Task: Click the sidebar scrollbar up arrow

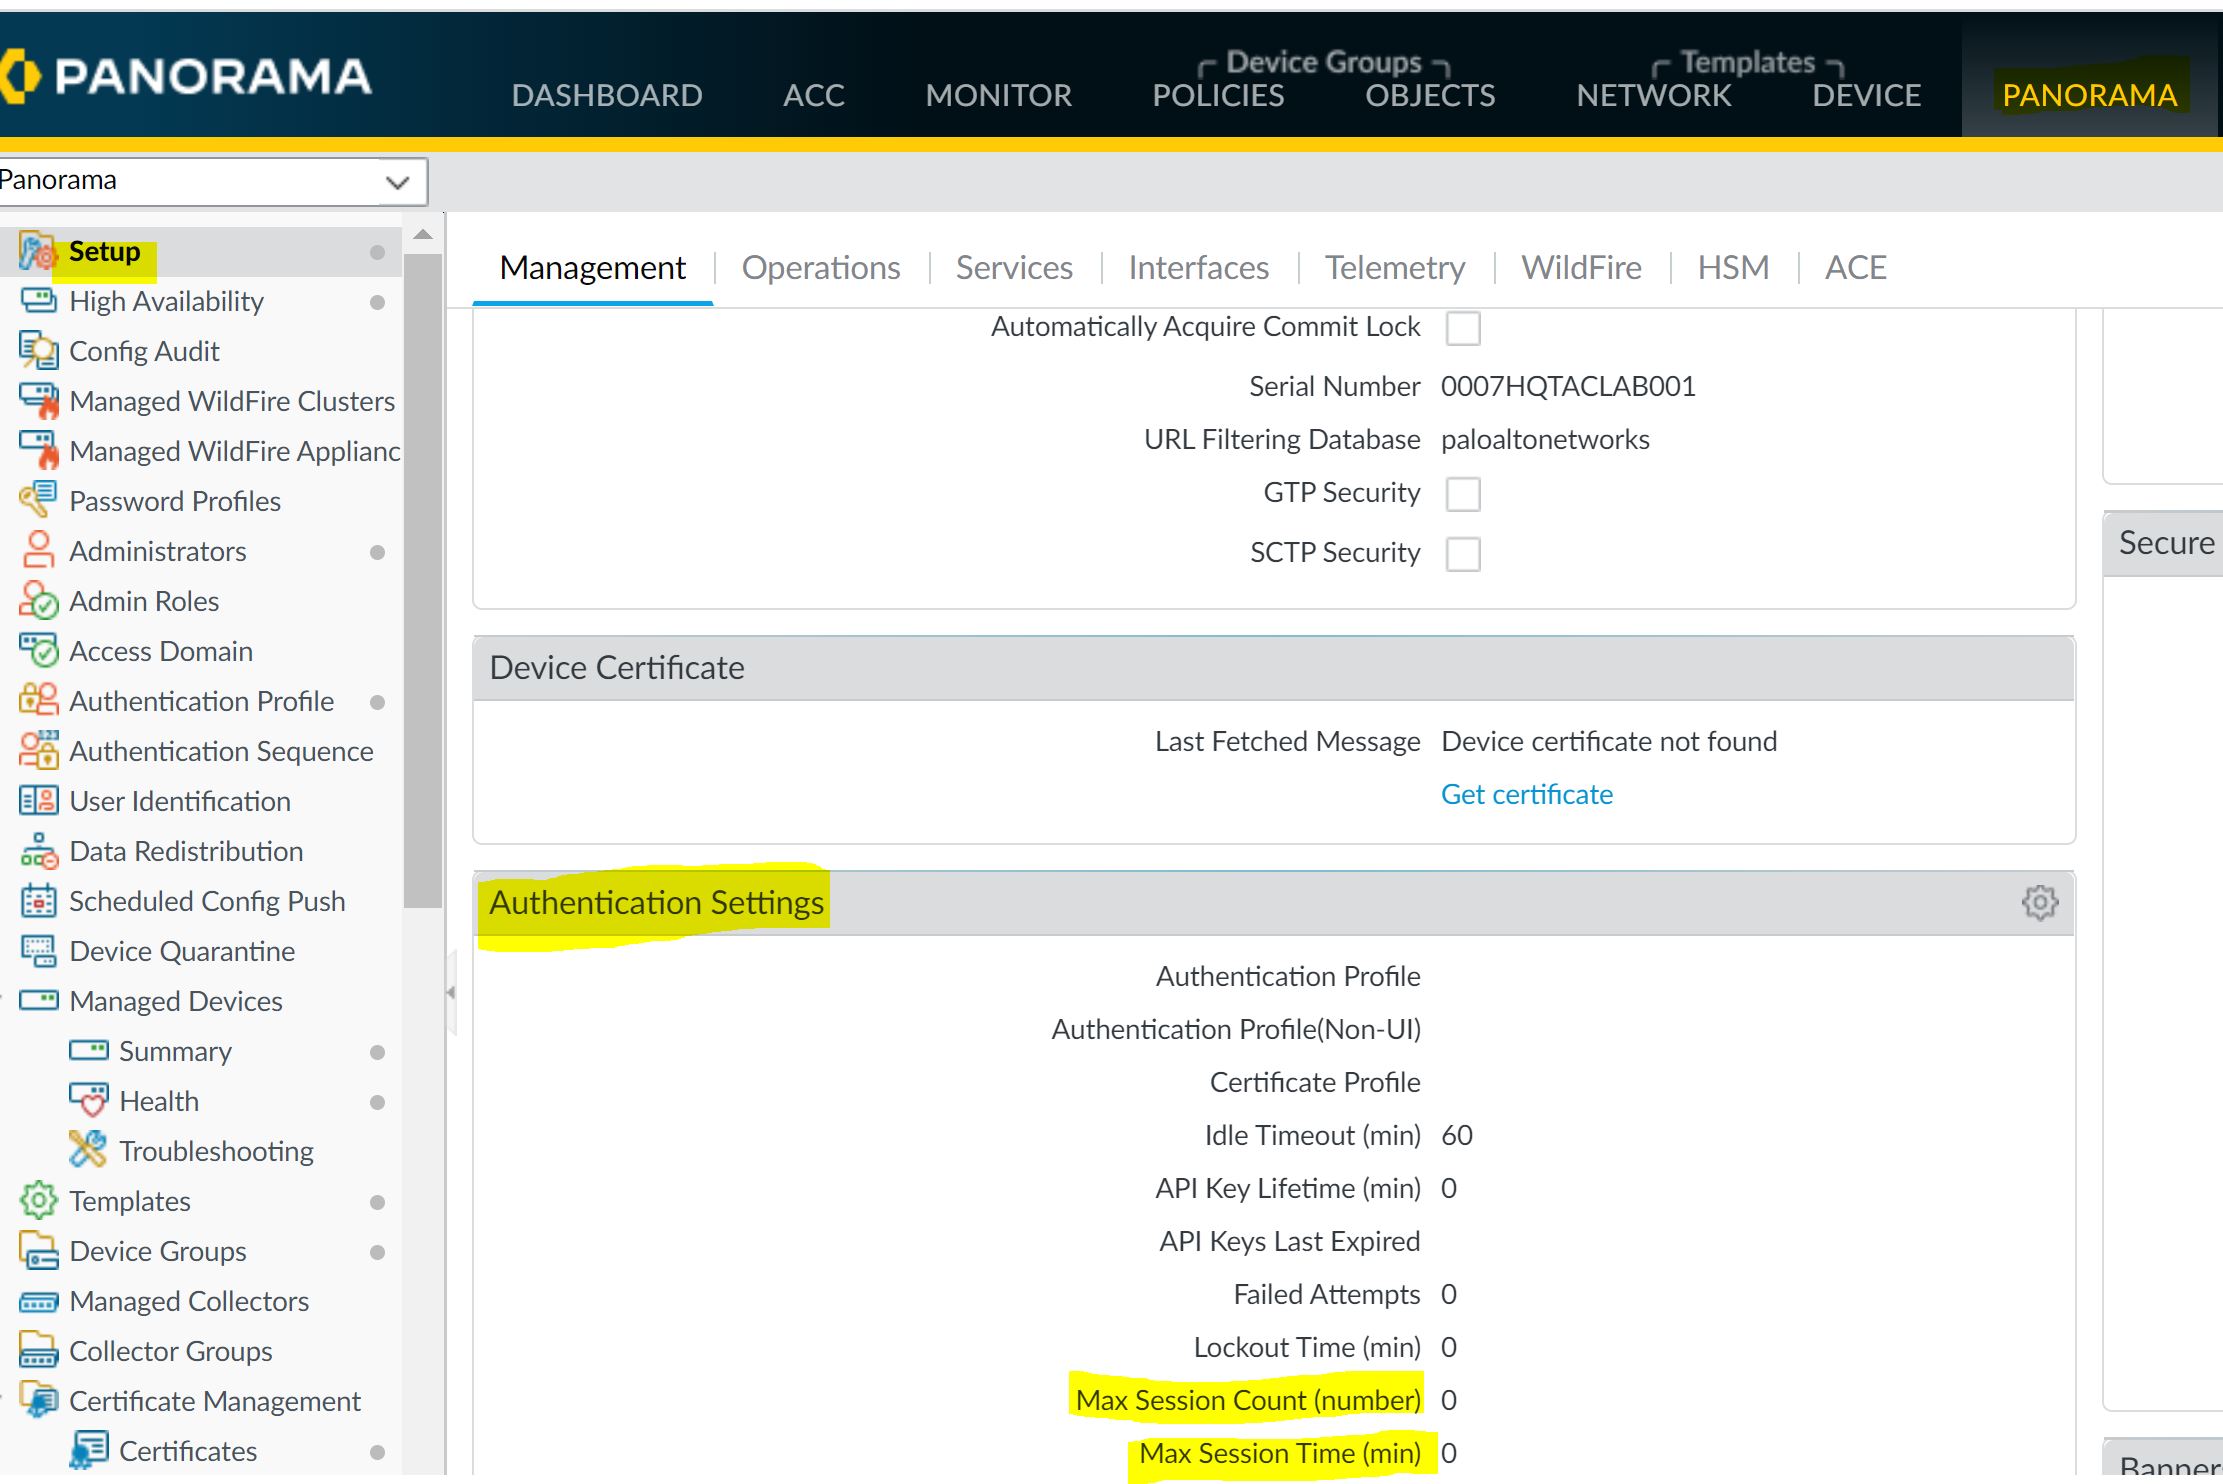Action: click(x=423, y=235)
